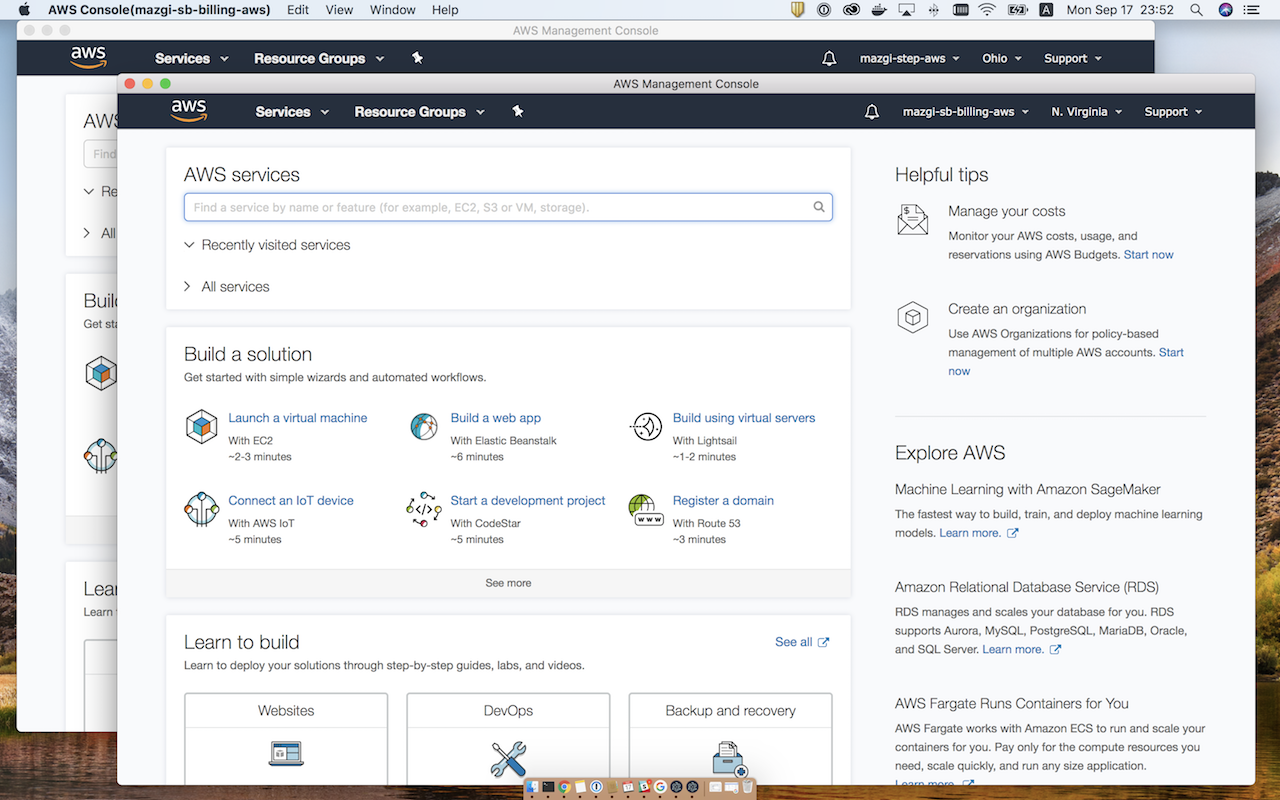The image size is (1280, 800).
Task: Open the notifications bell in front window
Action: pyautogui.click(x=872, y=112)
